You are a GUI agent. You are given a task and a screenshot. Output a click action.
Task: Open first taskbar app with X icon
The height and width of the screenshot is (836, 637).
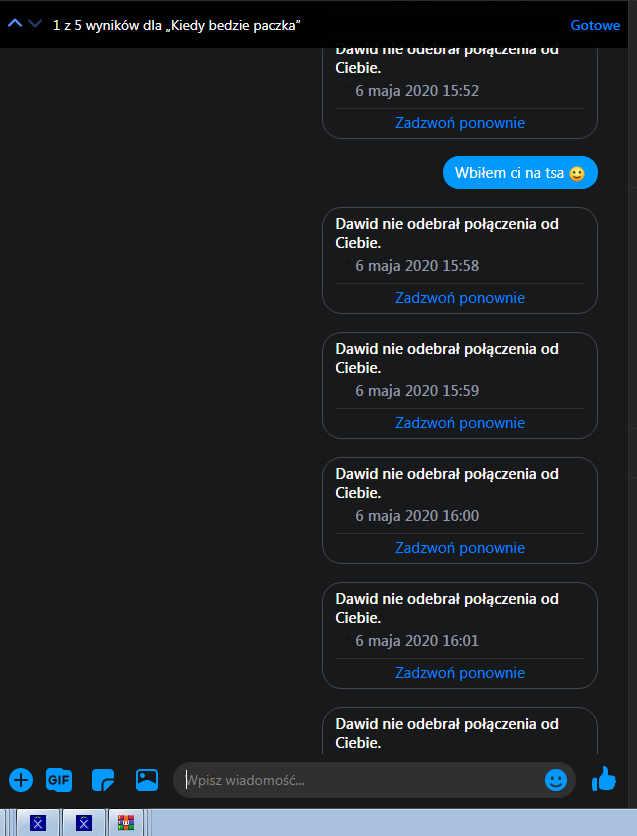point(38,823)
